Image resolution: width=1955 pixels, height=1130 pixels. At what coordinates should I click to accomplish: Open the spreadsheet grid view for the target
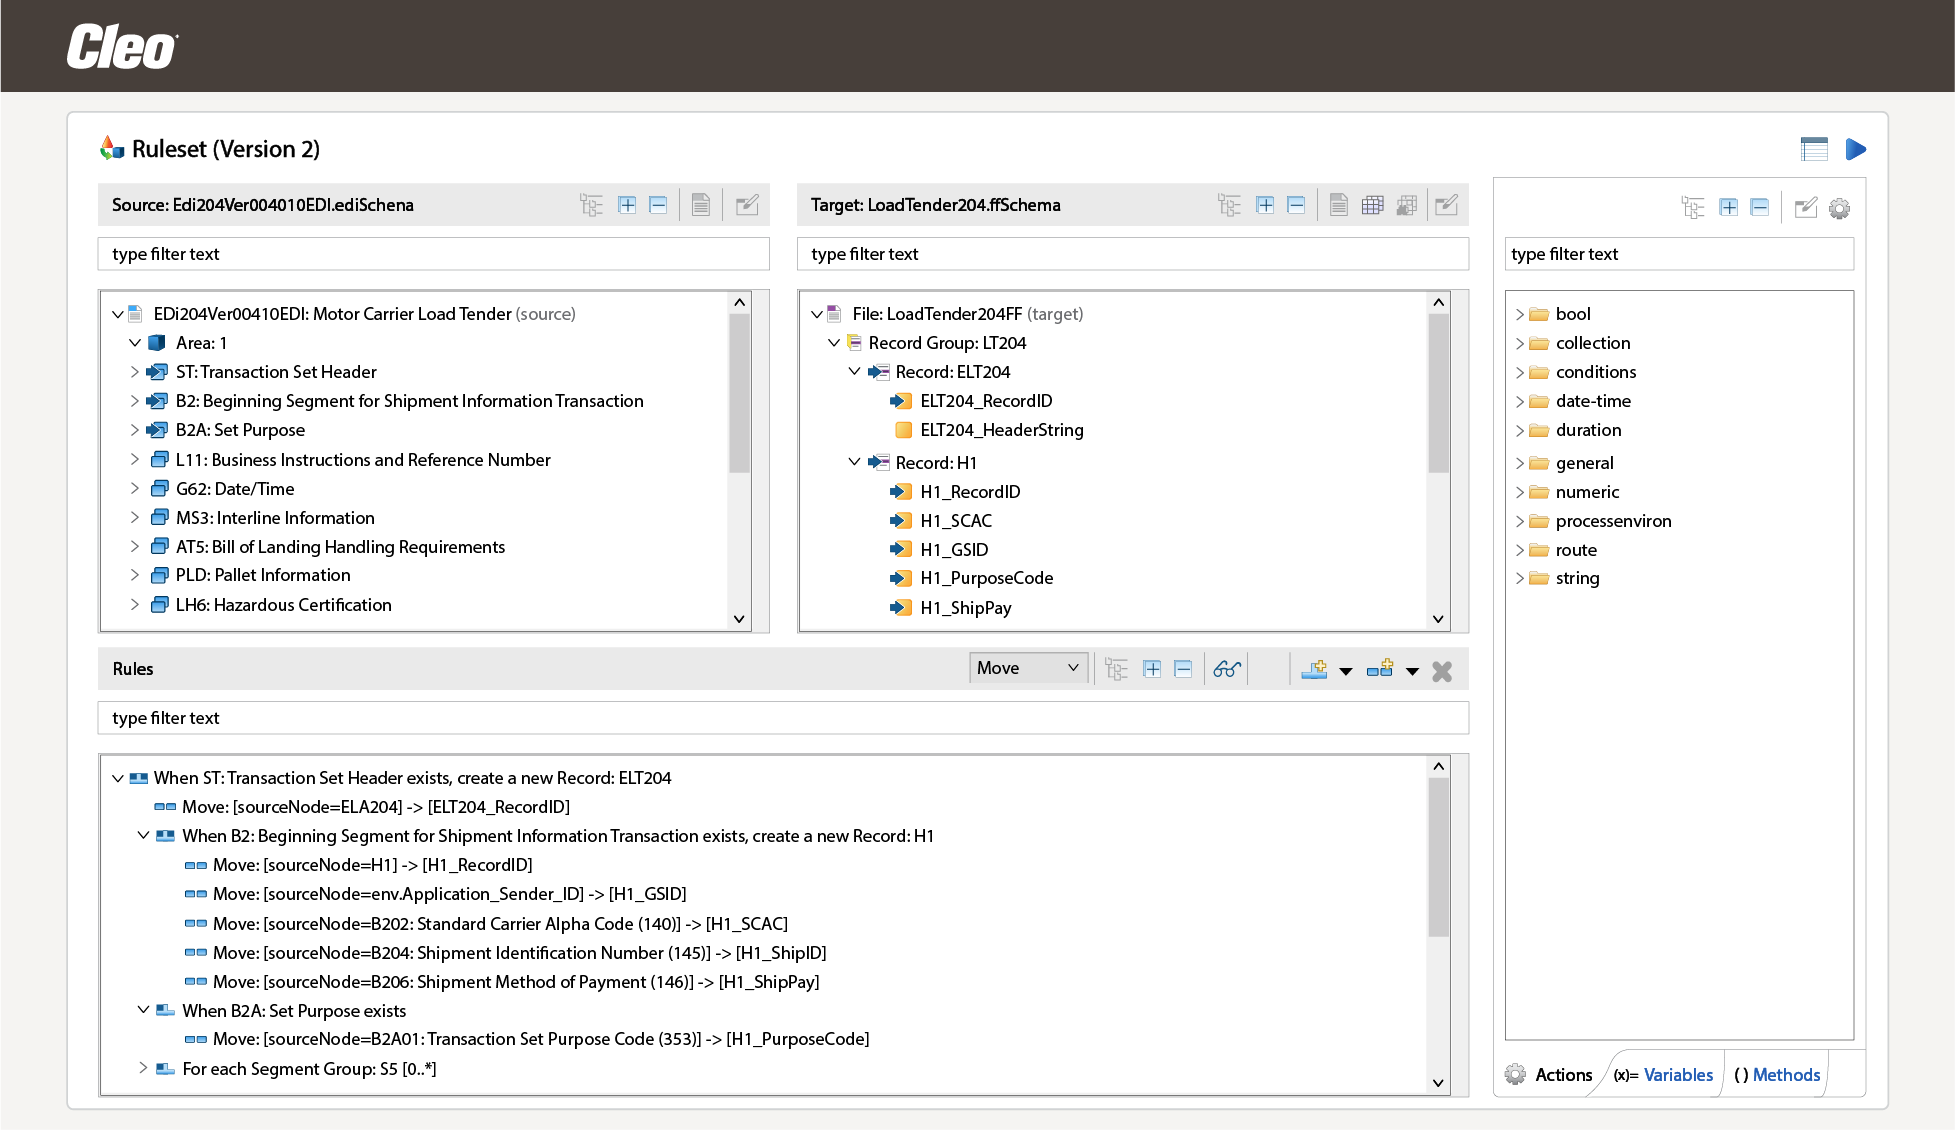pos(1372,204)
